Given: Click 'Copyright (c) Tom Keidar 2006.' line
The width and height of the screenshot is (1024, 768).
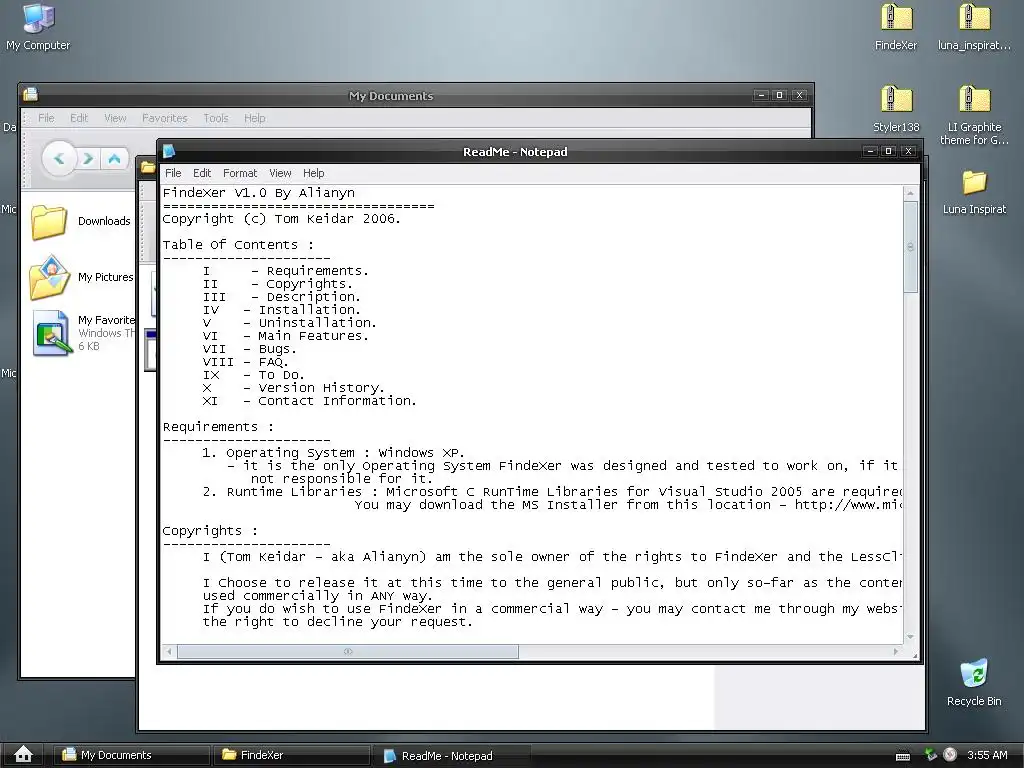Looking at the screenshot, I should (281, 219).
